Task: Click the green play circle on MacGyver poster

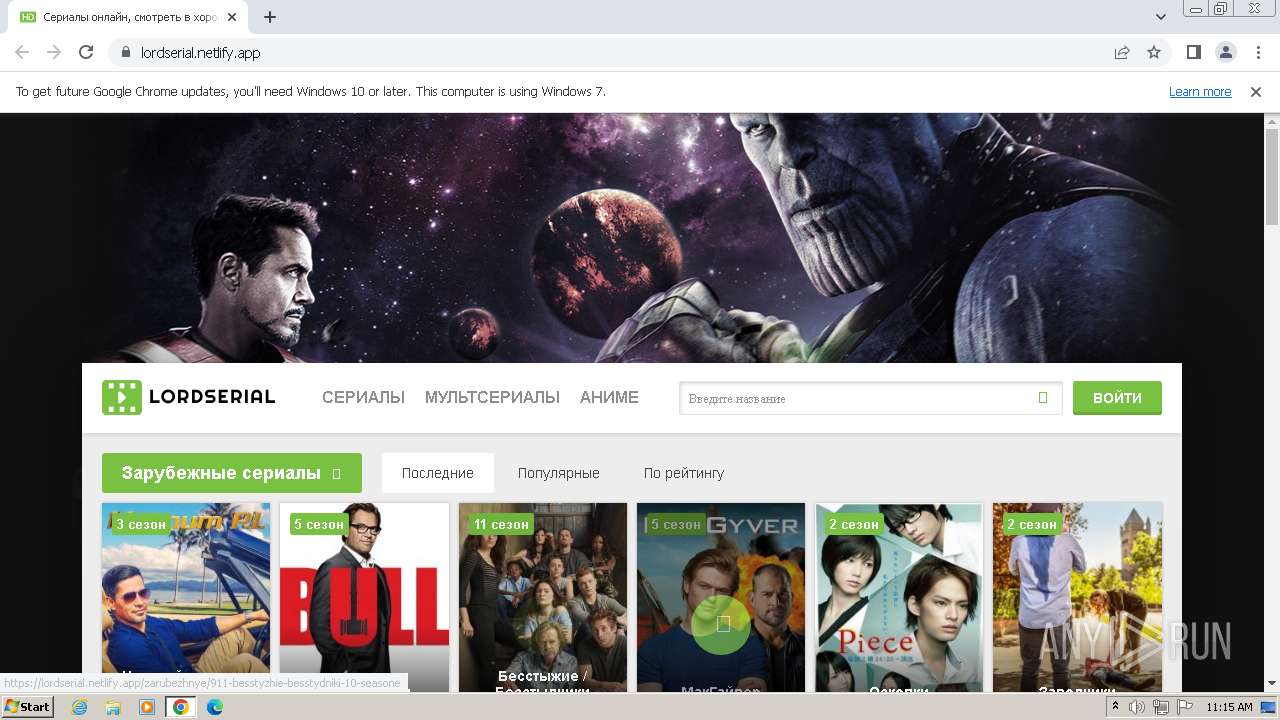Action: pos(721,624)
